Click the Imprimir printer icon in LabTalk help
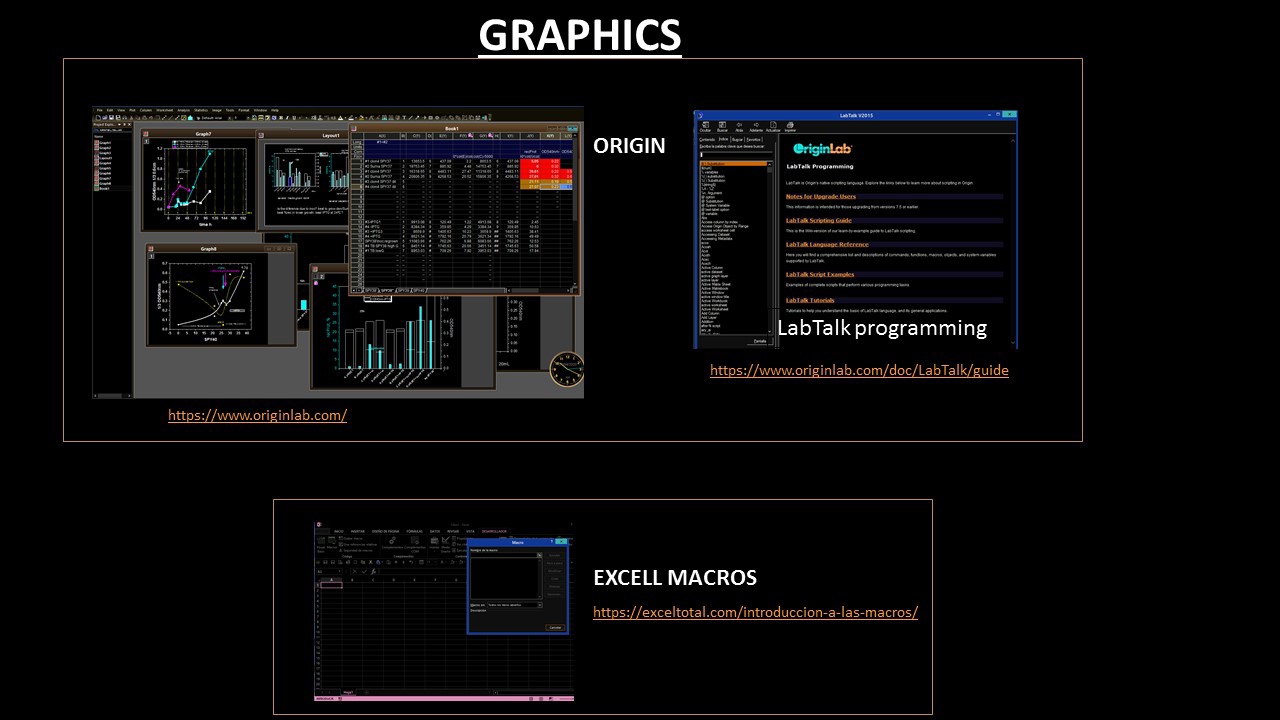Viewport: 1280px width, 720px height. [x=790, y=126]
